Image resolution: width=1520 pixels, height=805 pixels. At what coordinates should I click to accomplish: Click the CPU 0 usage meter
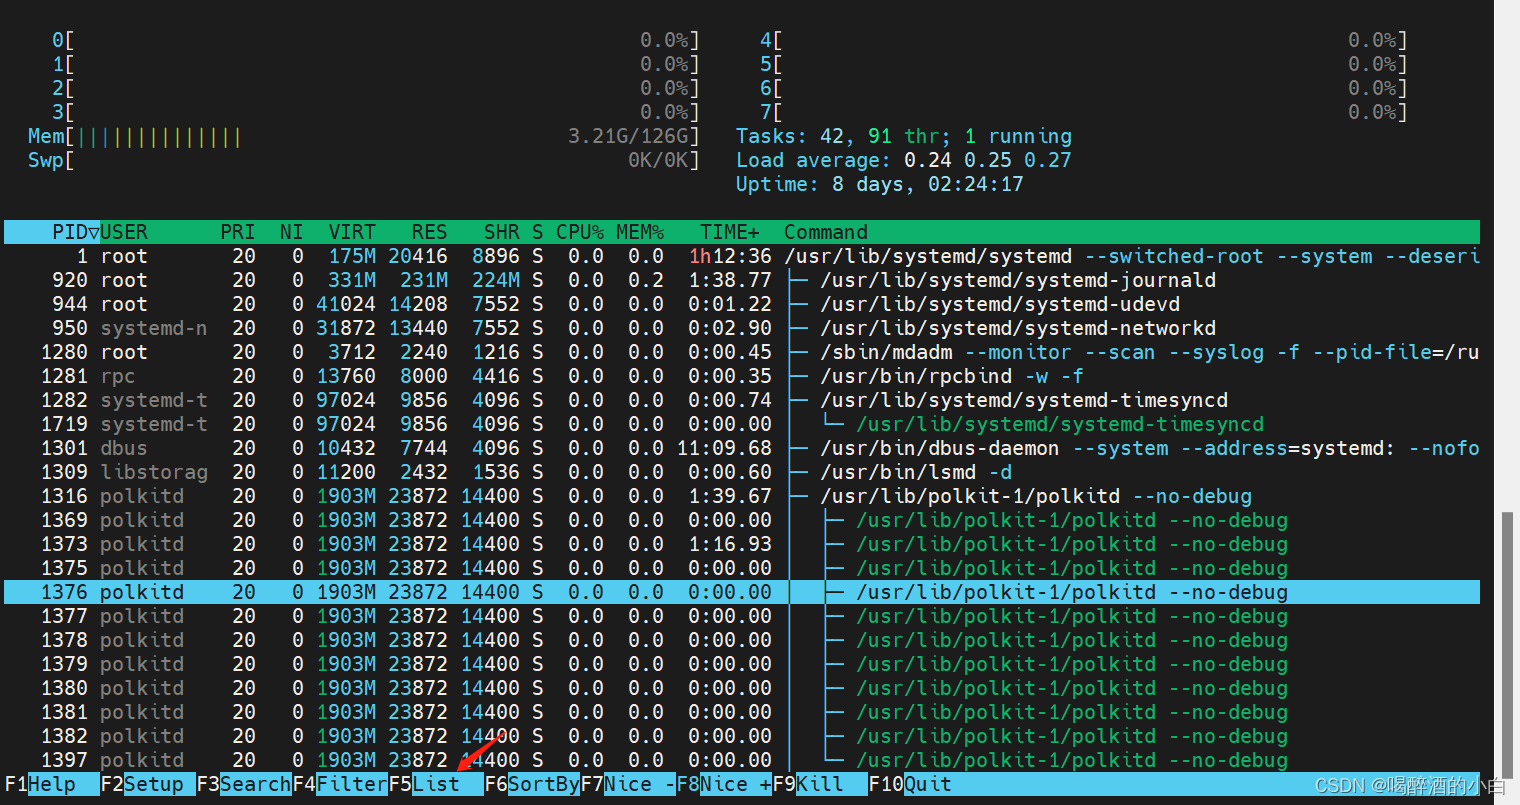[x=376, y=40]
